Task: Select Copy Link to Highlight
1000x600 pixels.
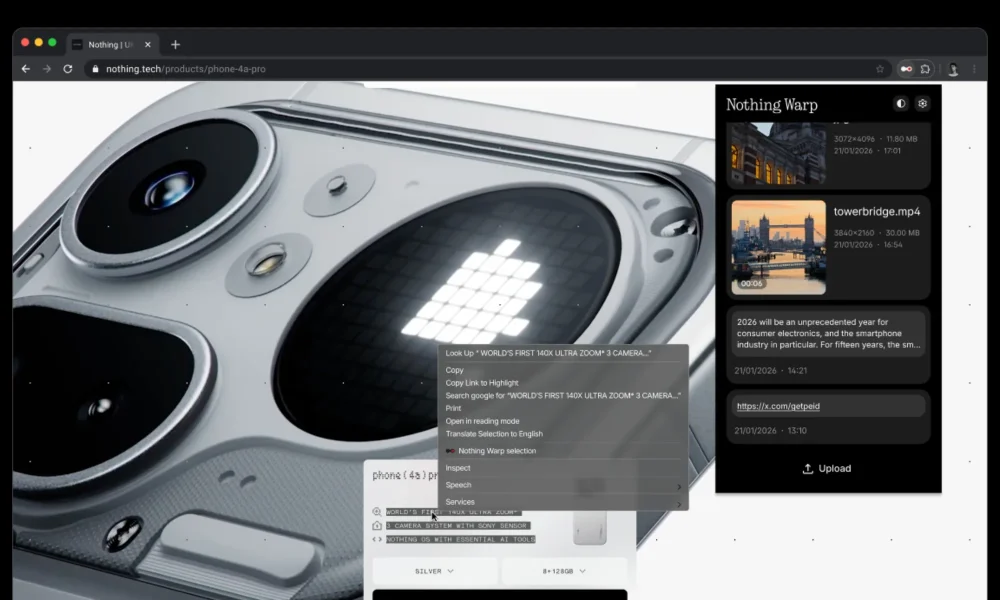Action: [482, 383]
